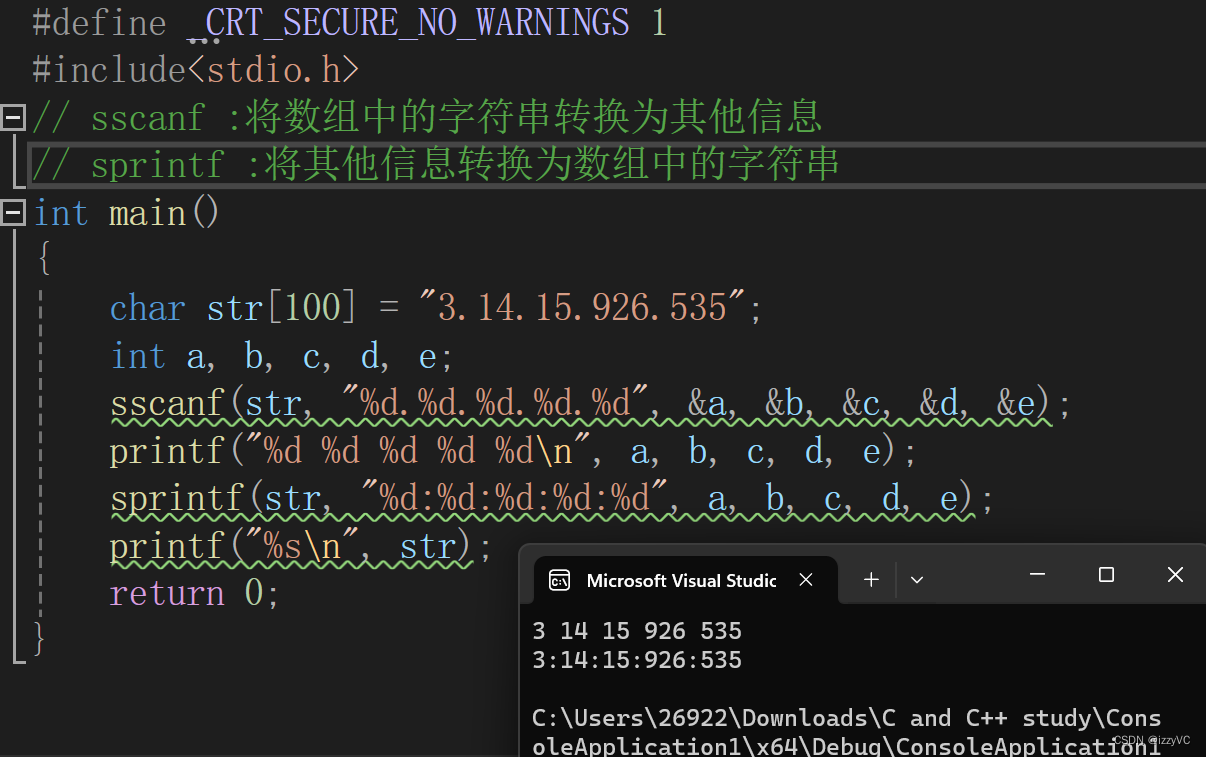Click the return 0 statement
This screenshot has width=1206, height=757.
(190, 593)
